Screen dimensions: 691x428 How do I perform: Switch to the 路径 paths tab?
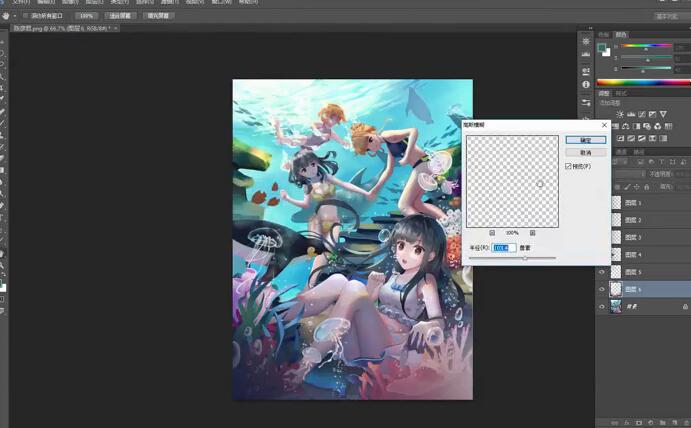point(639,152)
